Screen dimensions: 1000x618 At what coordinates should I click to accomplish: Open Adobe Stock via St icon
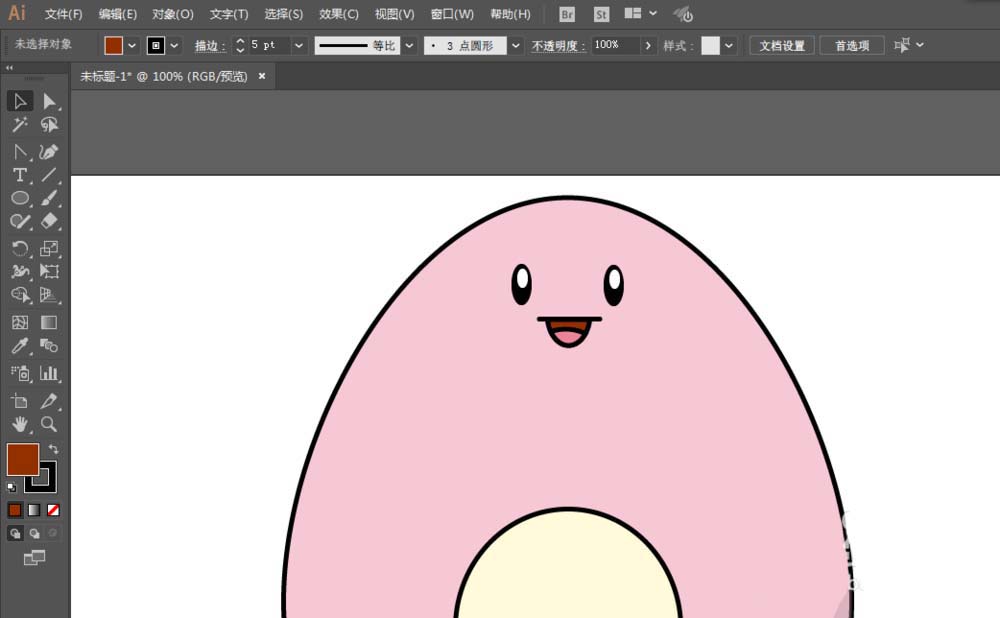pos(601,14)
